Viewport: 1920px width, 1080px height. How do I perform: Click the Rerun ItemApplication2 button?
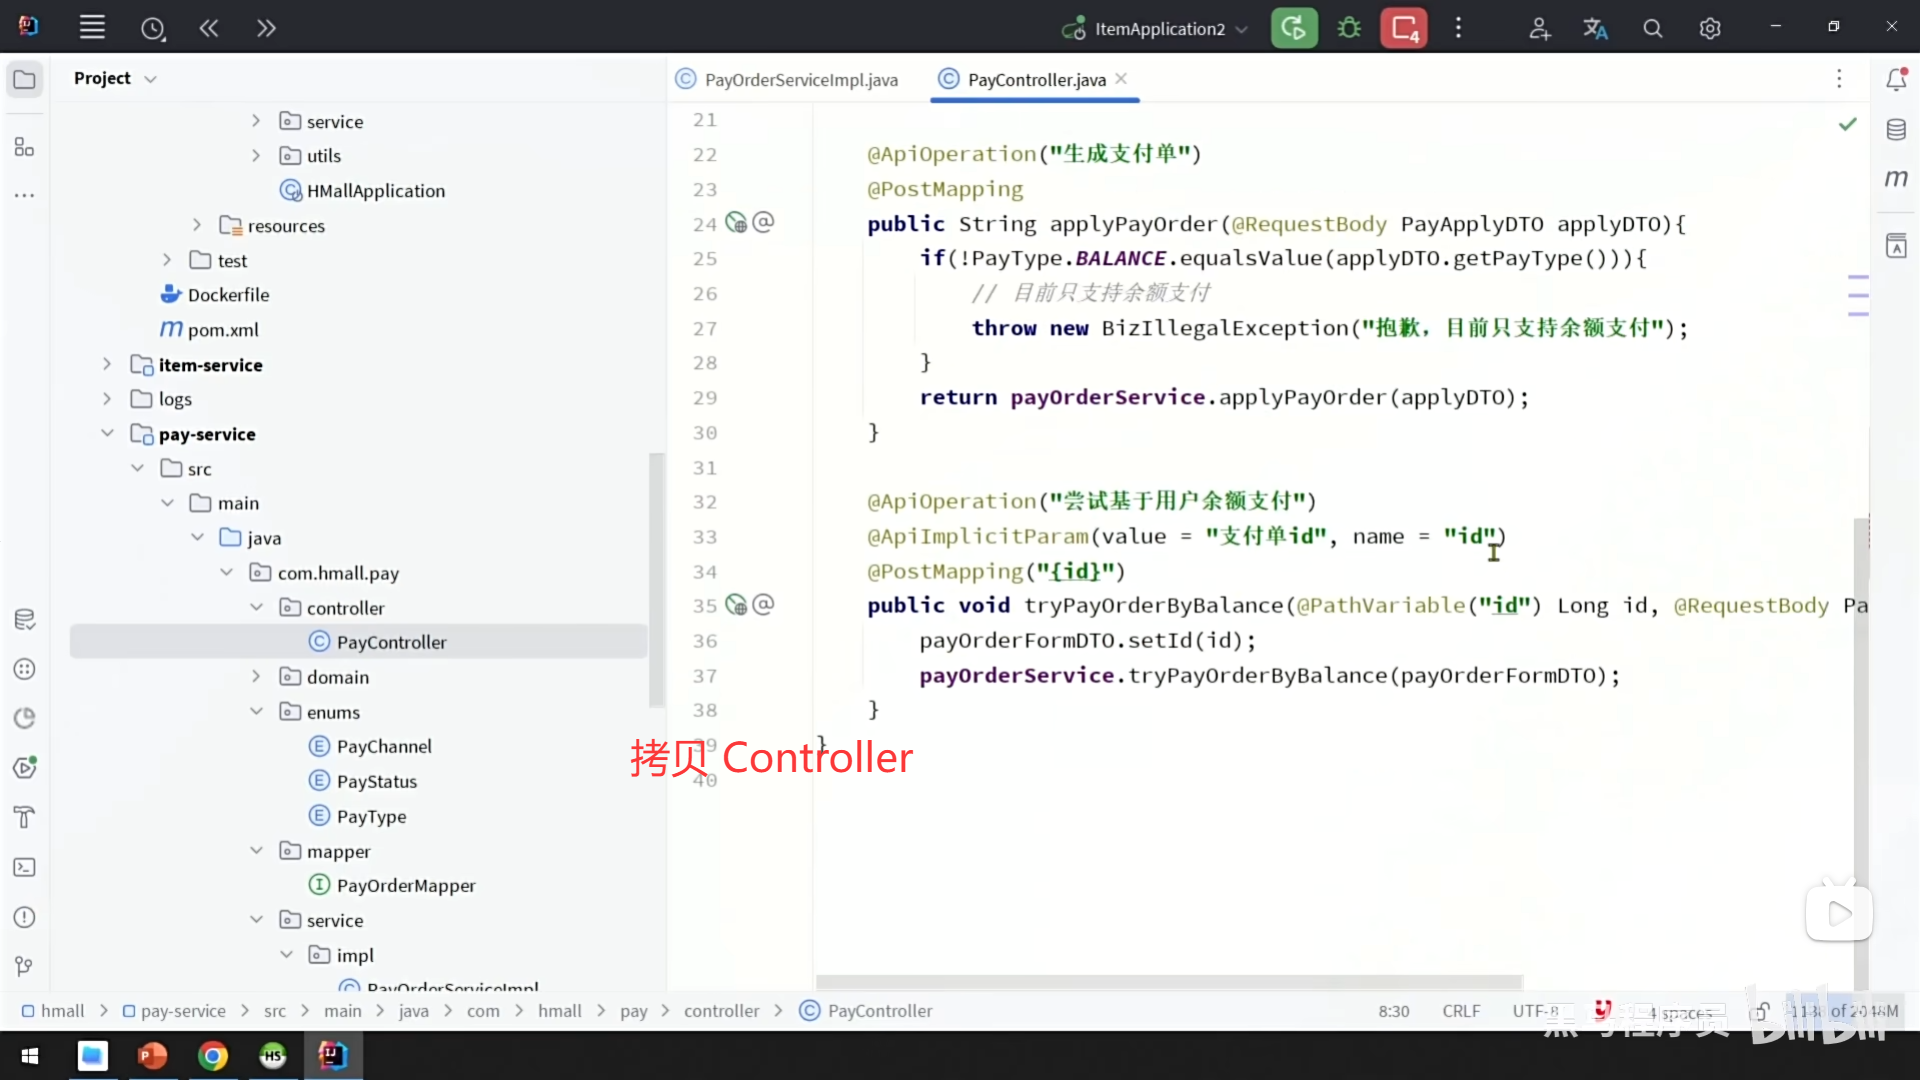(1294, 28)
